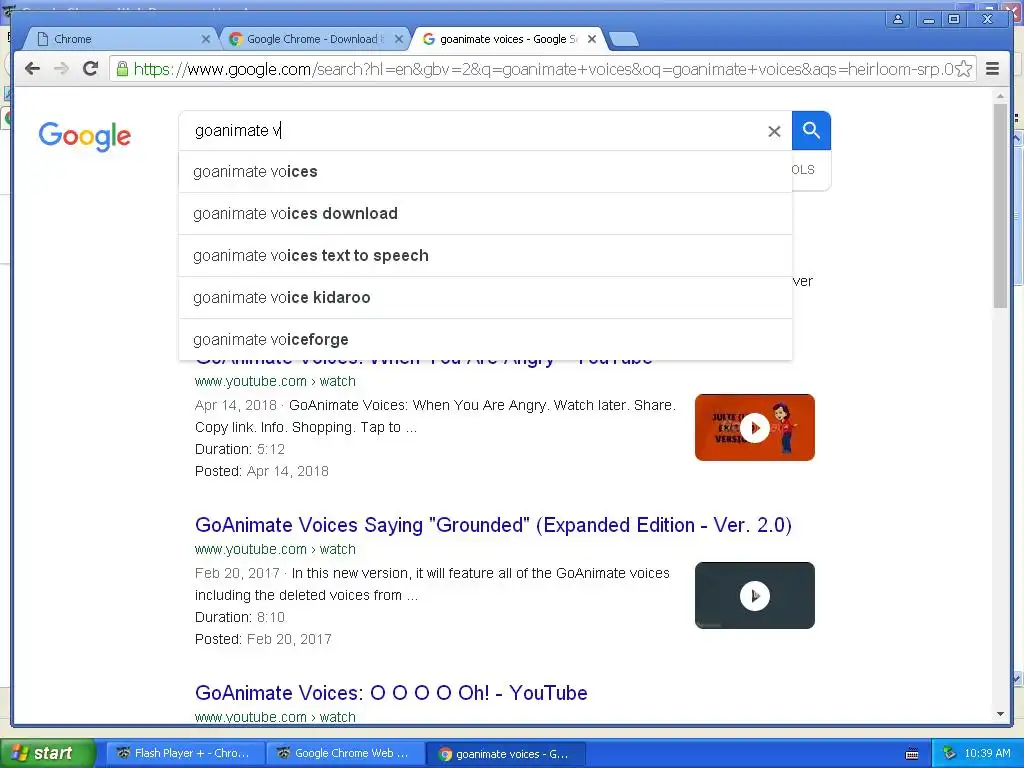
Task: Switch to 'Google Chrome - Download' tab
Action: (315, 39)
